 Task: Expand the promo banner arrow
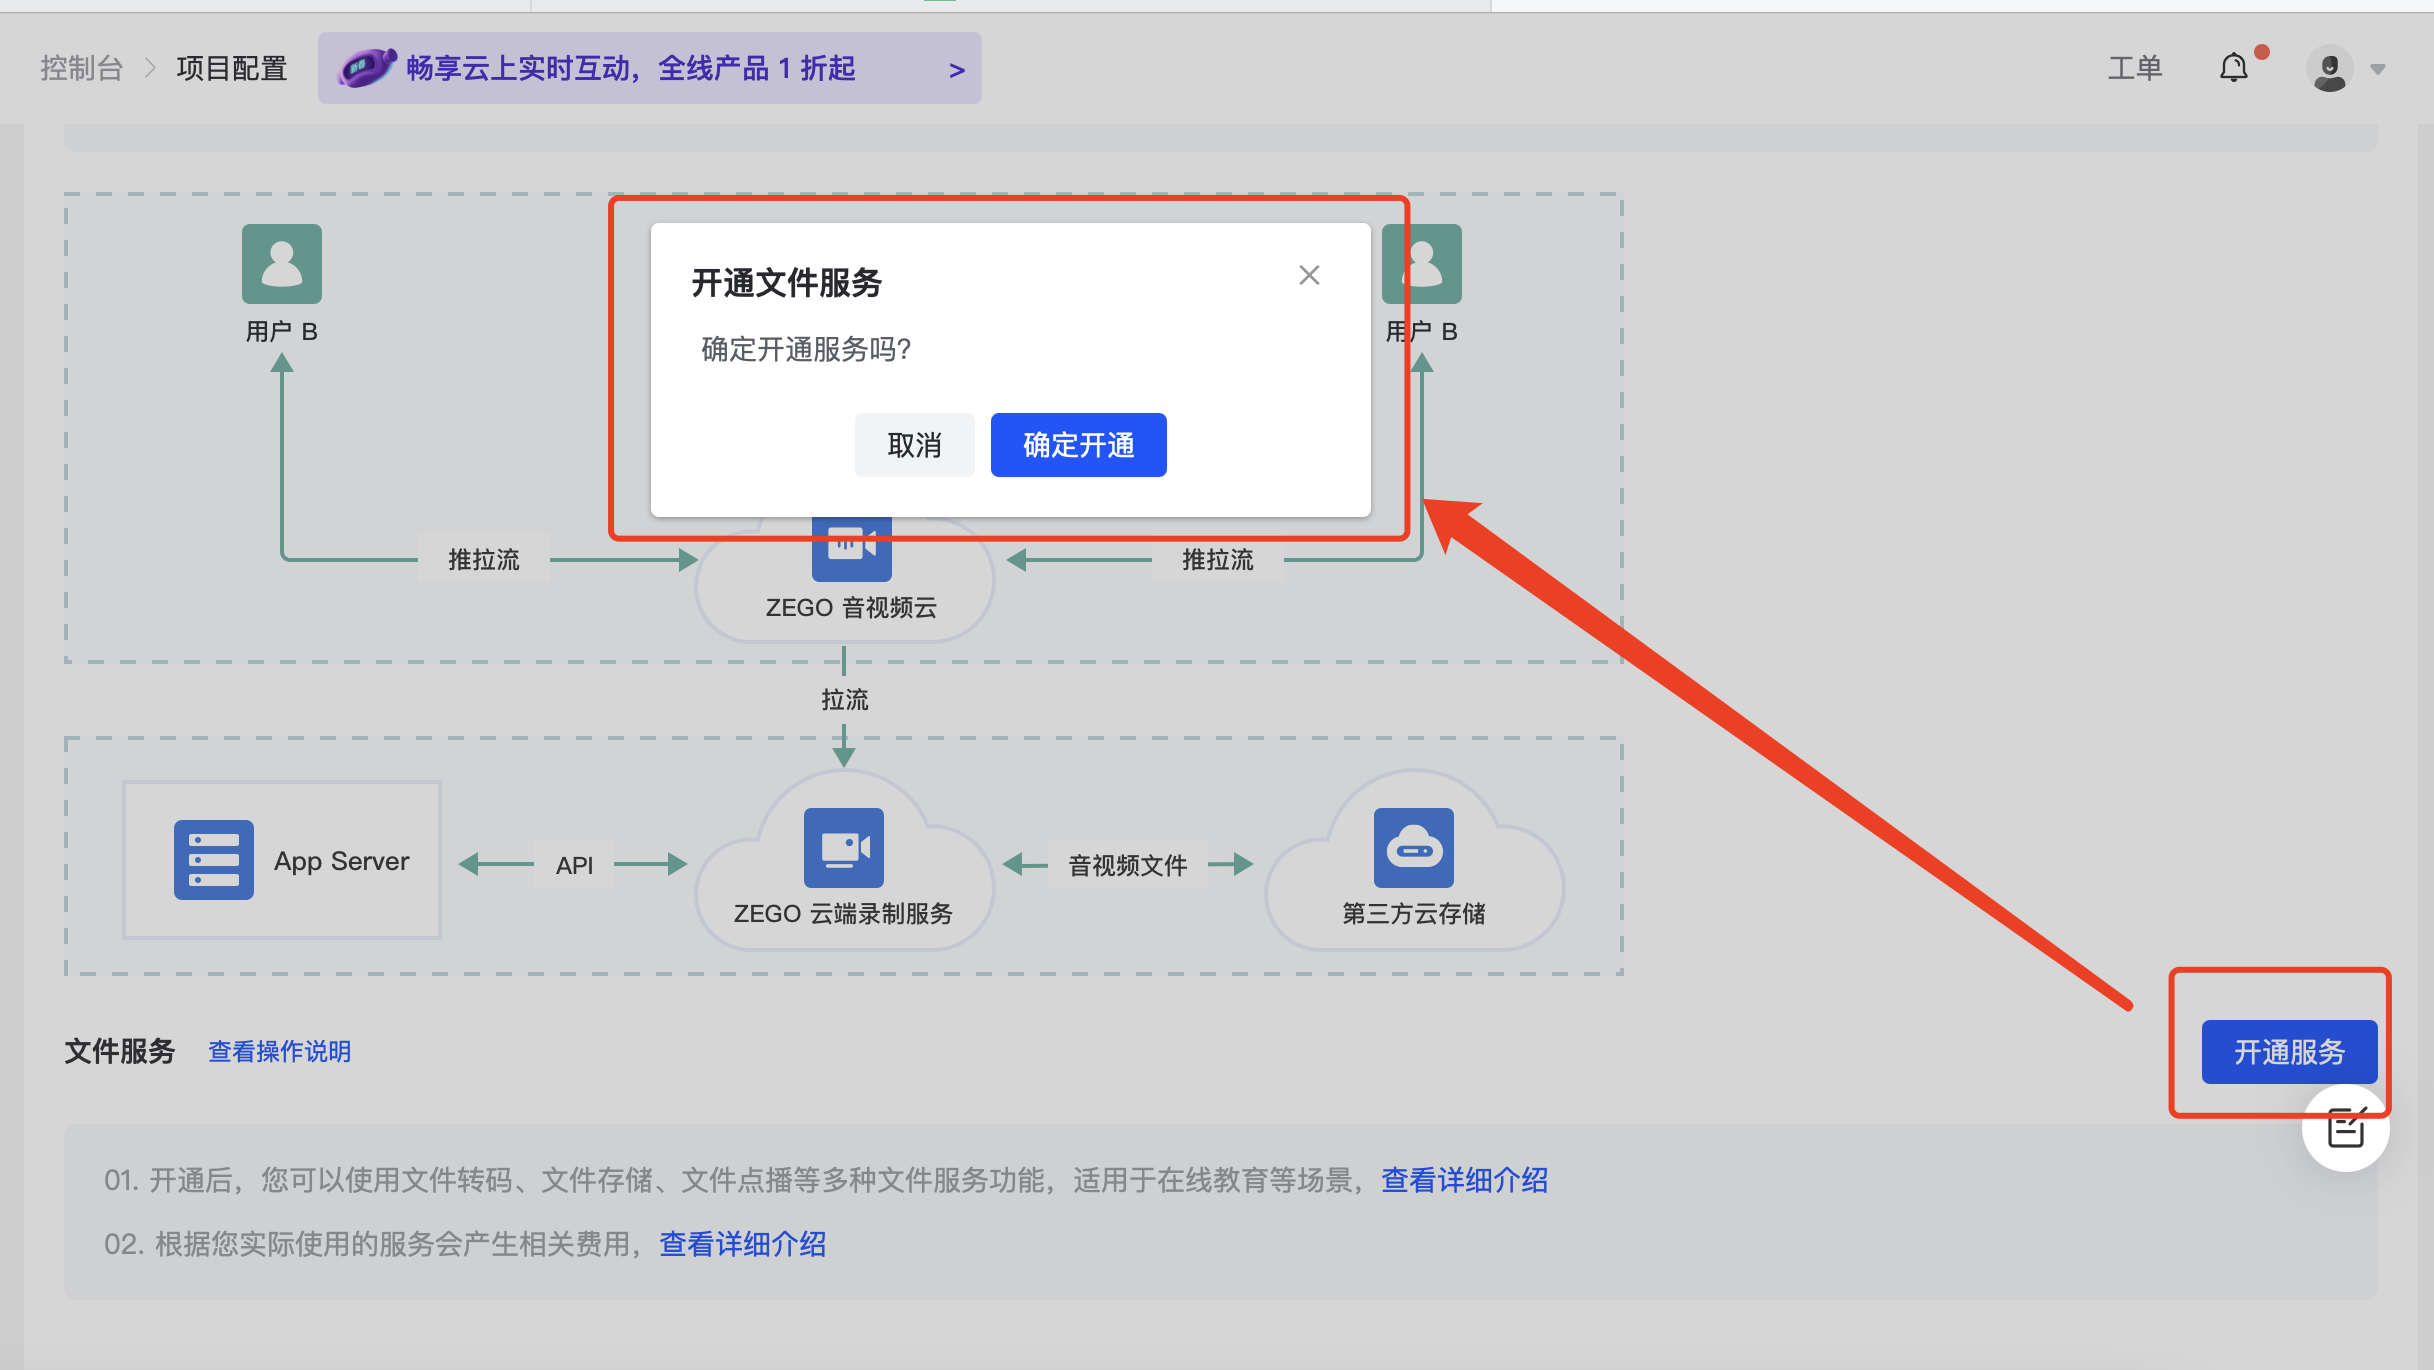(956, 70)
